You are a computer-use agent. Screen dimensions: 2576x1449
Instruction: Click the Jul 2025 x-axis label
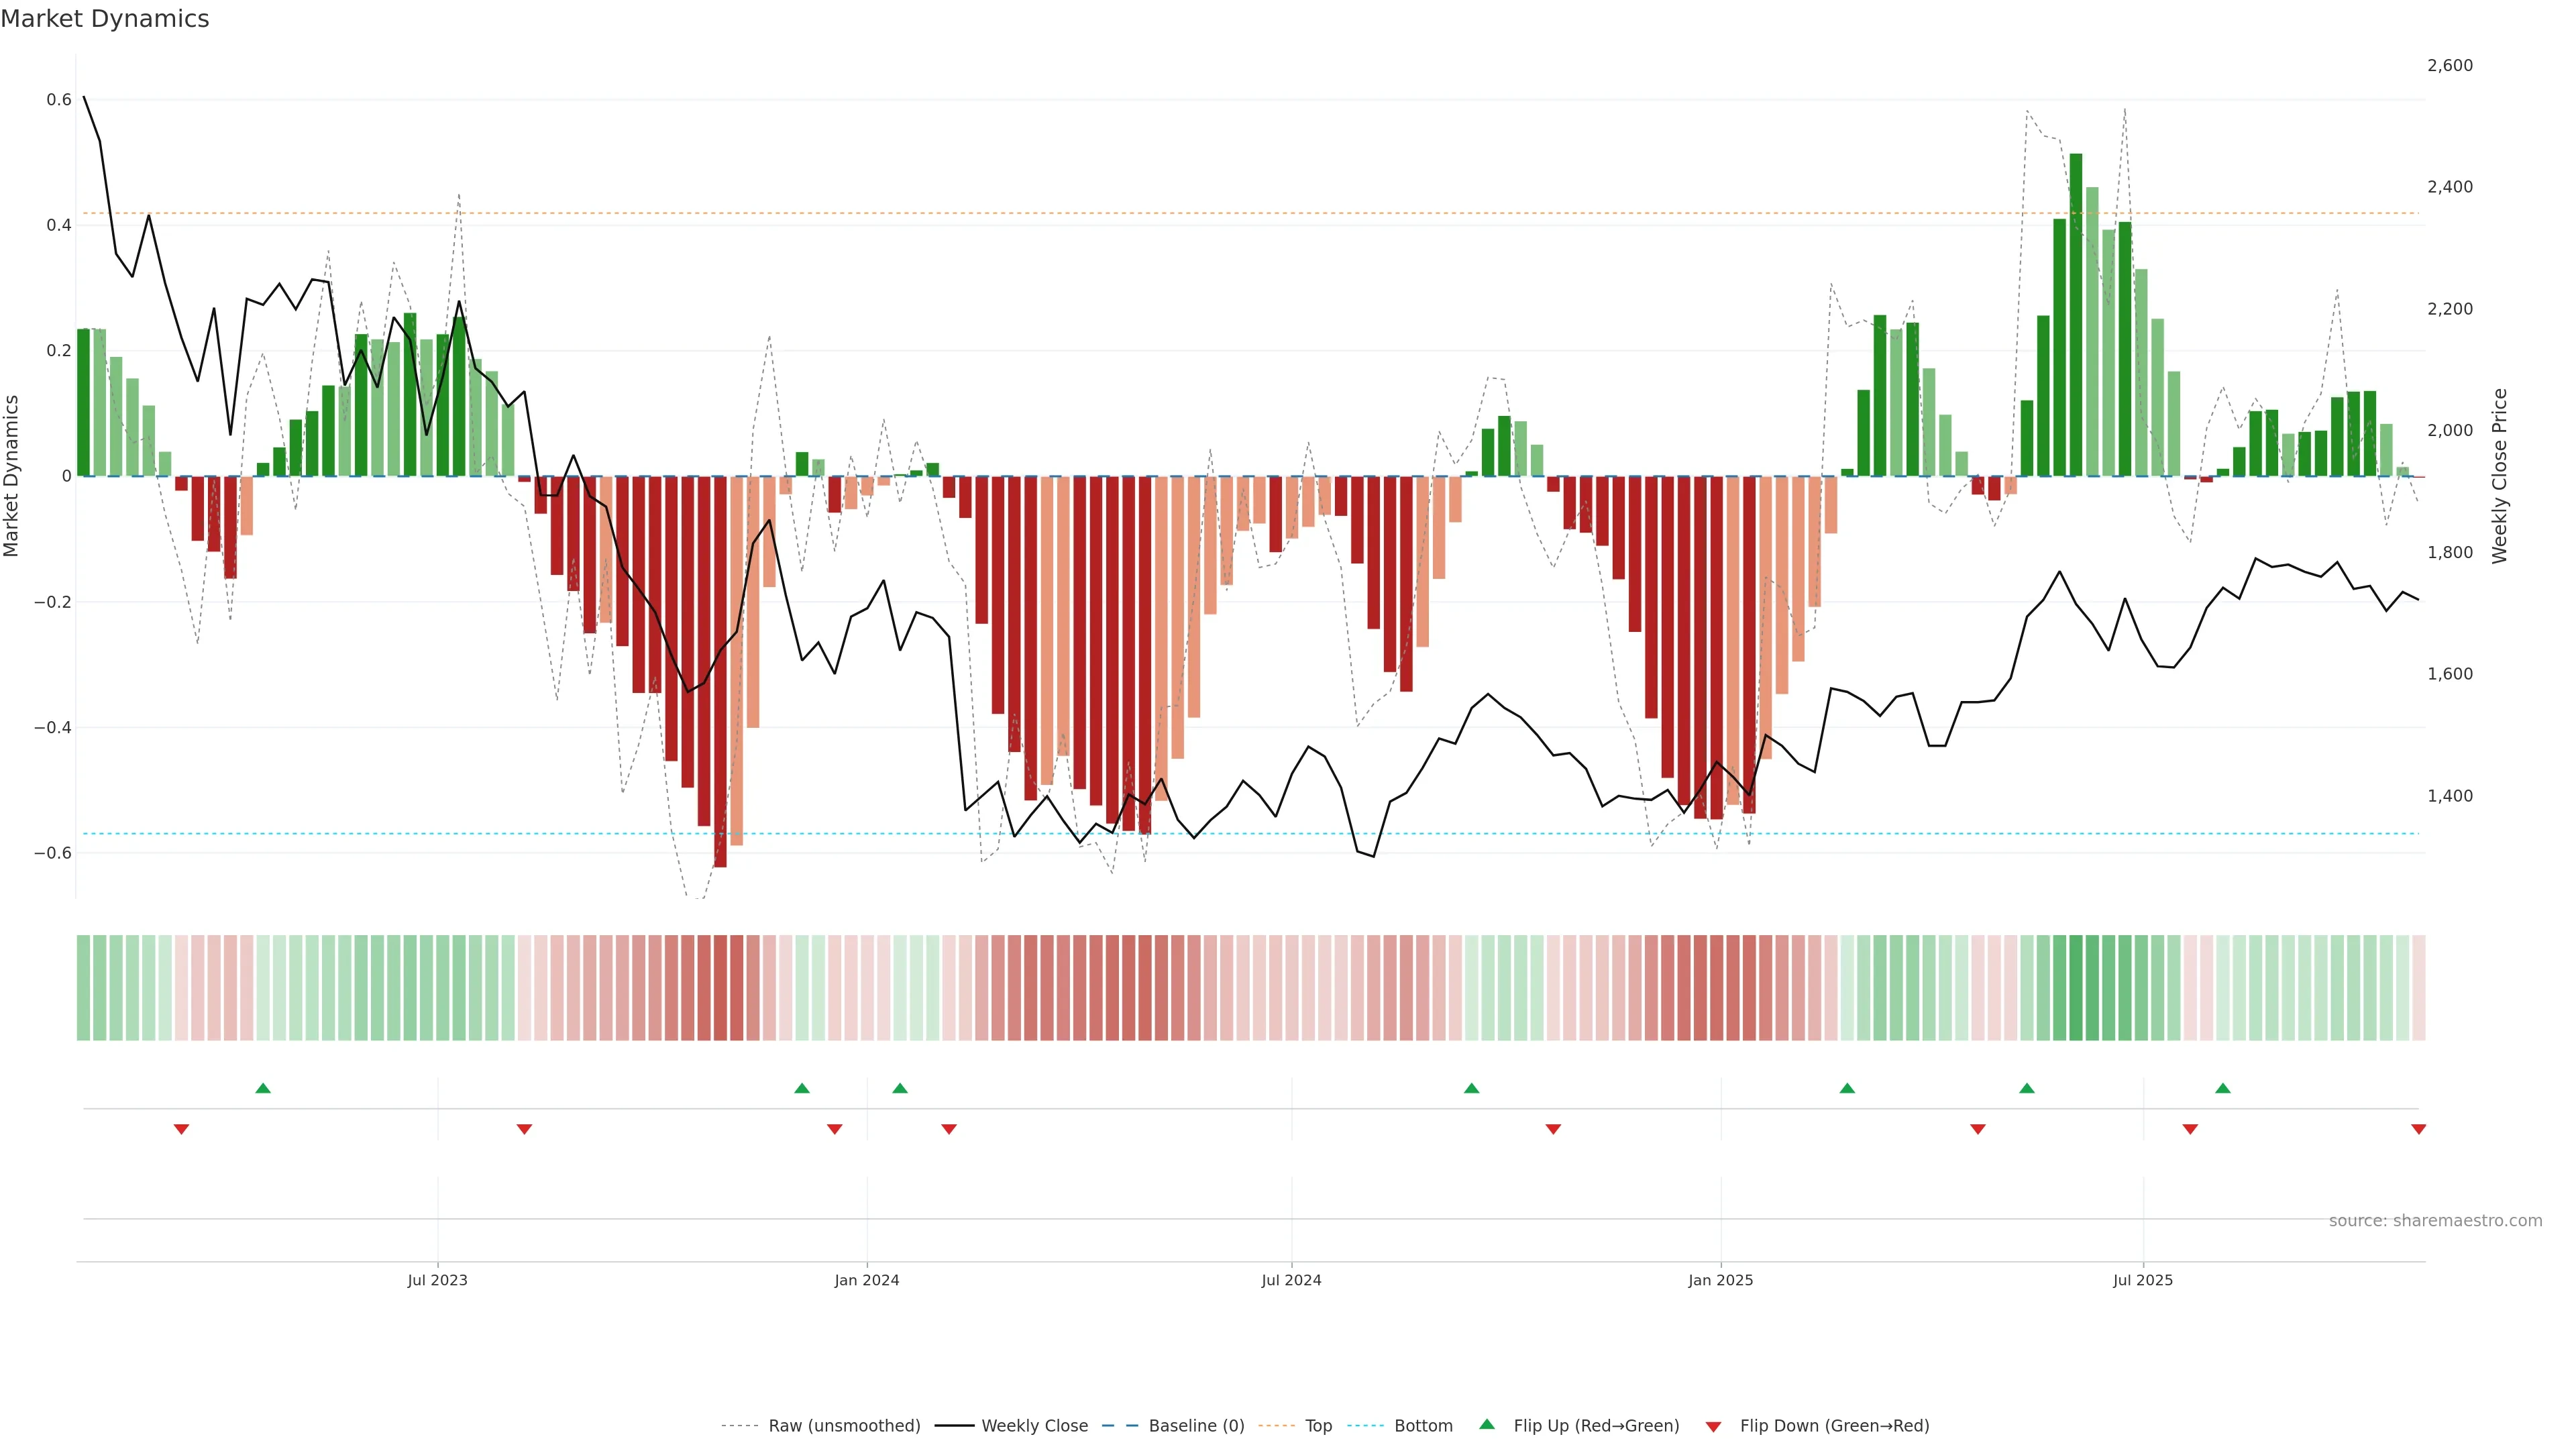click(x=2142, y=1280)
